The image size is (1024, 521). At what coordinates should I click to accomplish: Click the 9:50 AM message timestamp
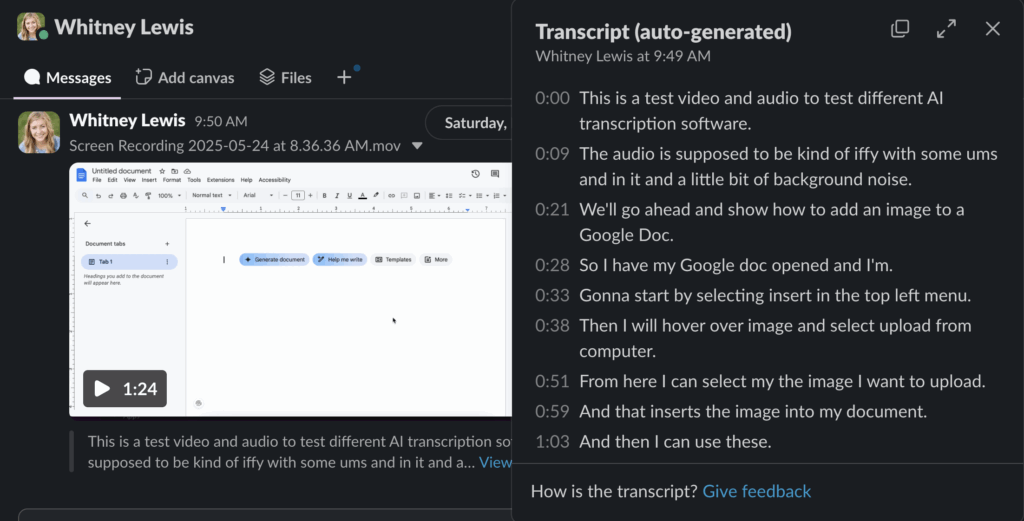[221, 121]
